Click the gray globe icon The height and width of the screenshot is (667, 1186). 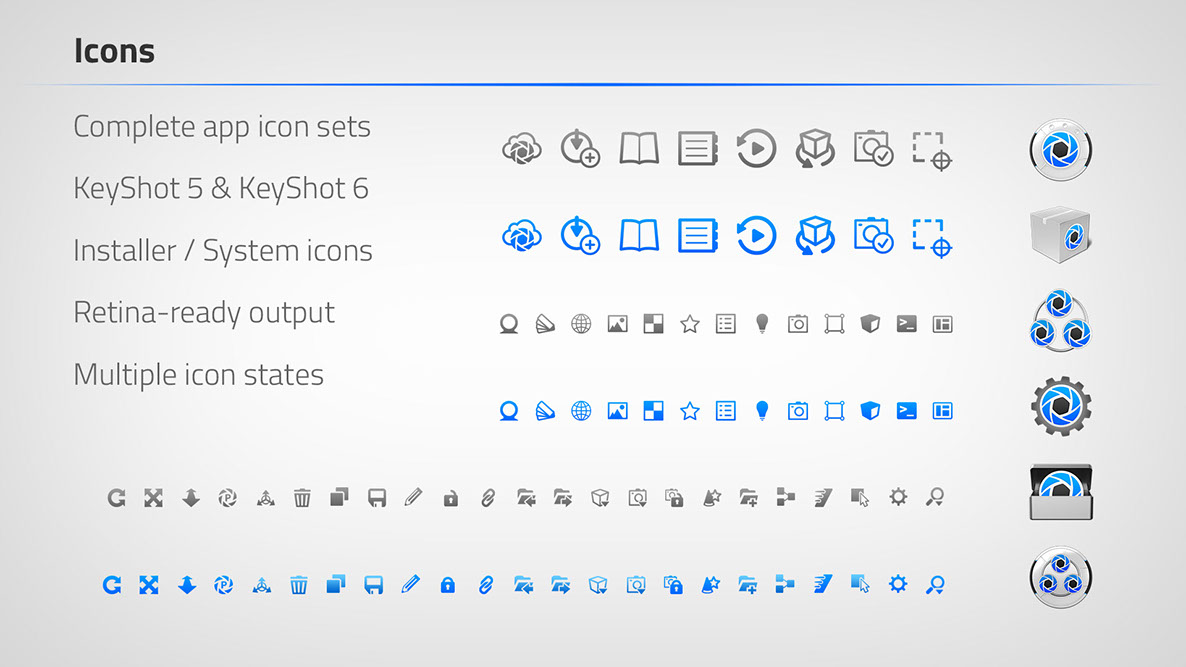(x=581, y=324)
